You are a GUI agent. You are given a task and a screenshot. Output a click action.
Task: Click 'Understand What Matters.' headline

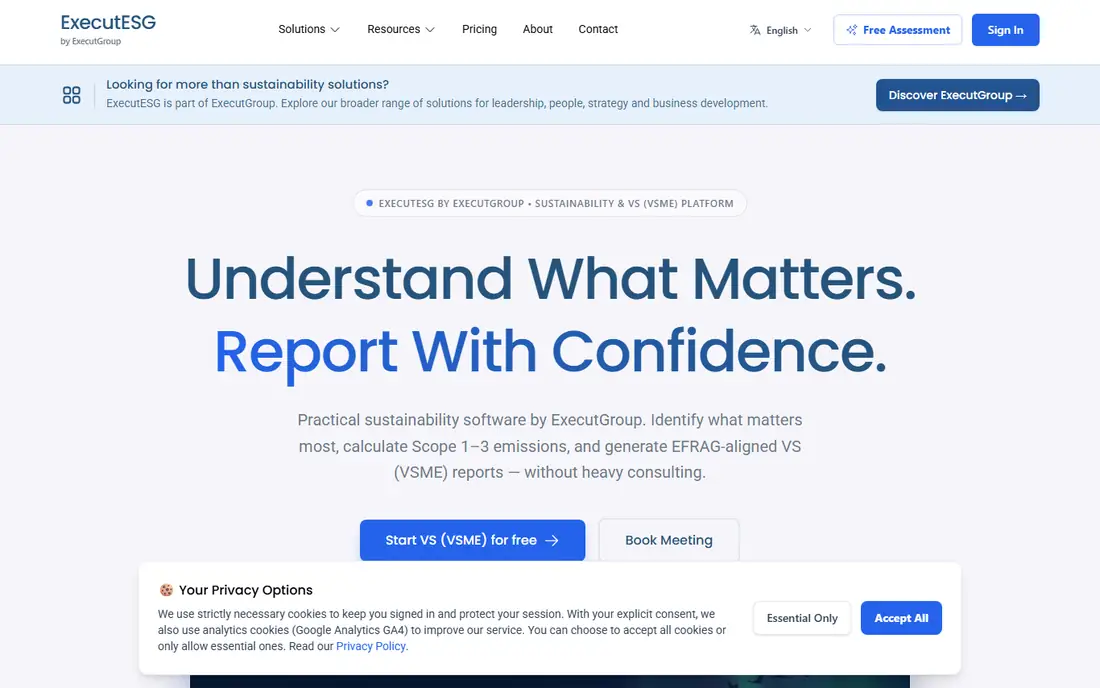coord(550,278)
